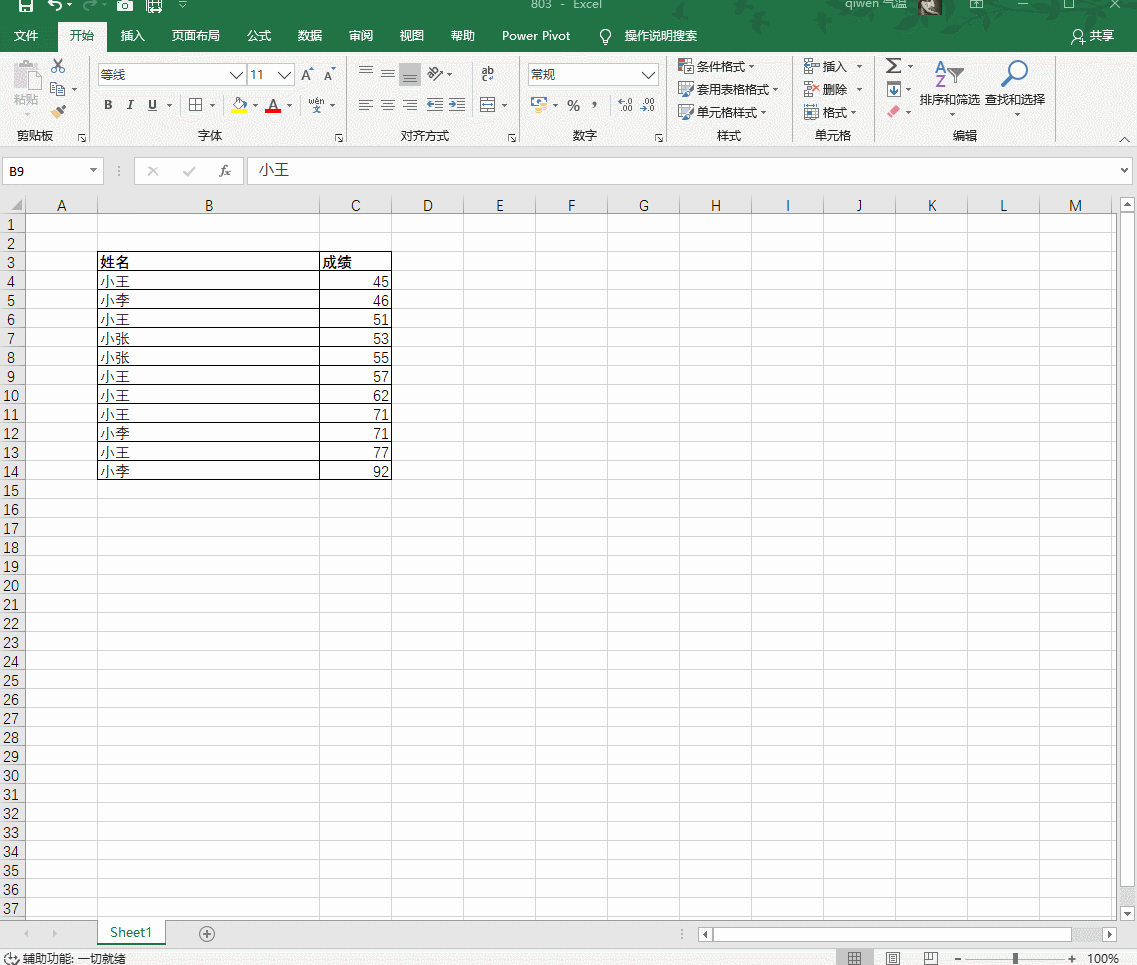Click the decrease indent icon

click(x=434, y=105)
